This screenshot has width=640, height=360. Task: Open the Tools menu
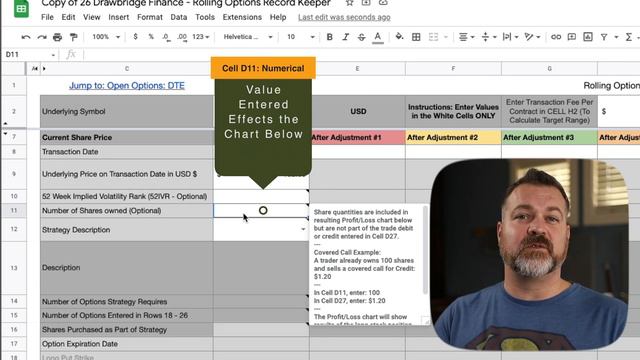(205, 17)
